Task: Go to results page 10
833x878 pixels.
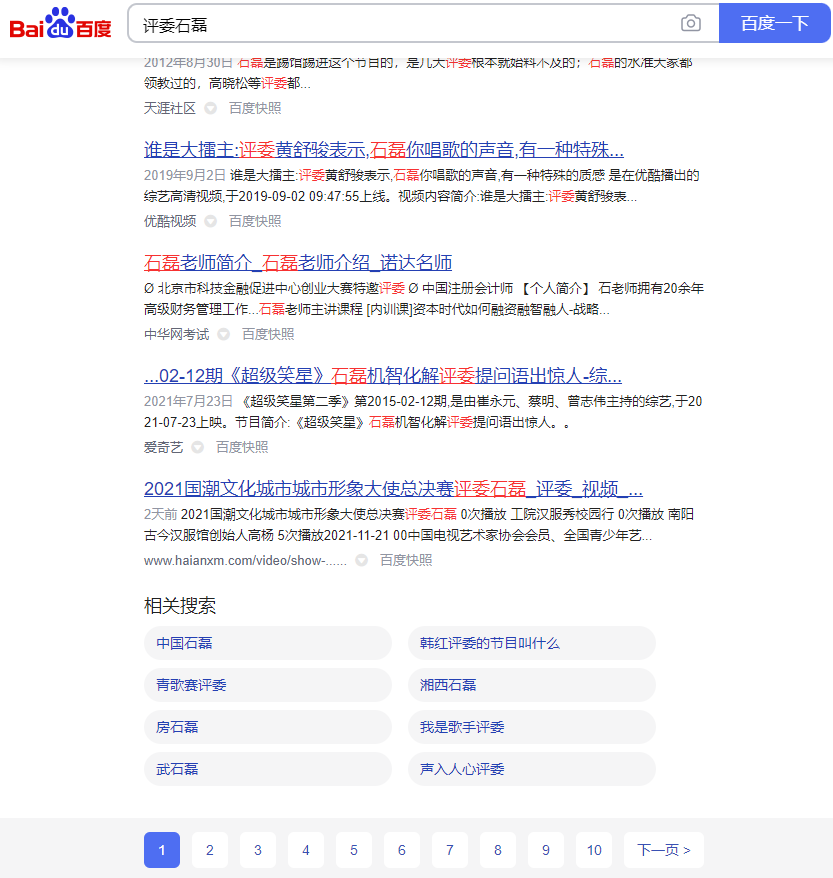Action: pos(594,850)
